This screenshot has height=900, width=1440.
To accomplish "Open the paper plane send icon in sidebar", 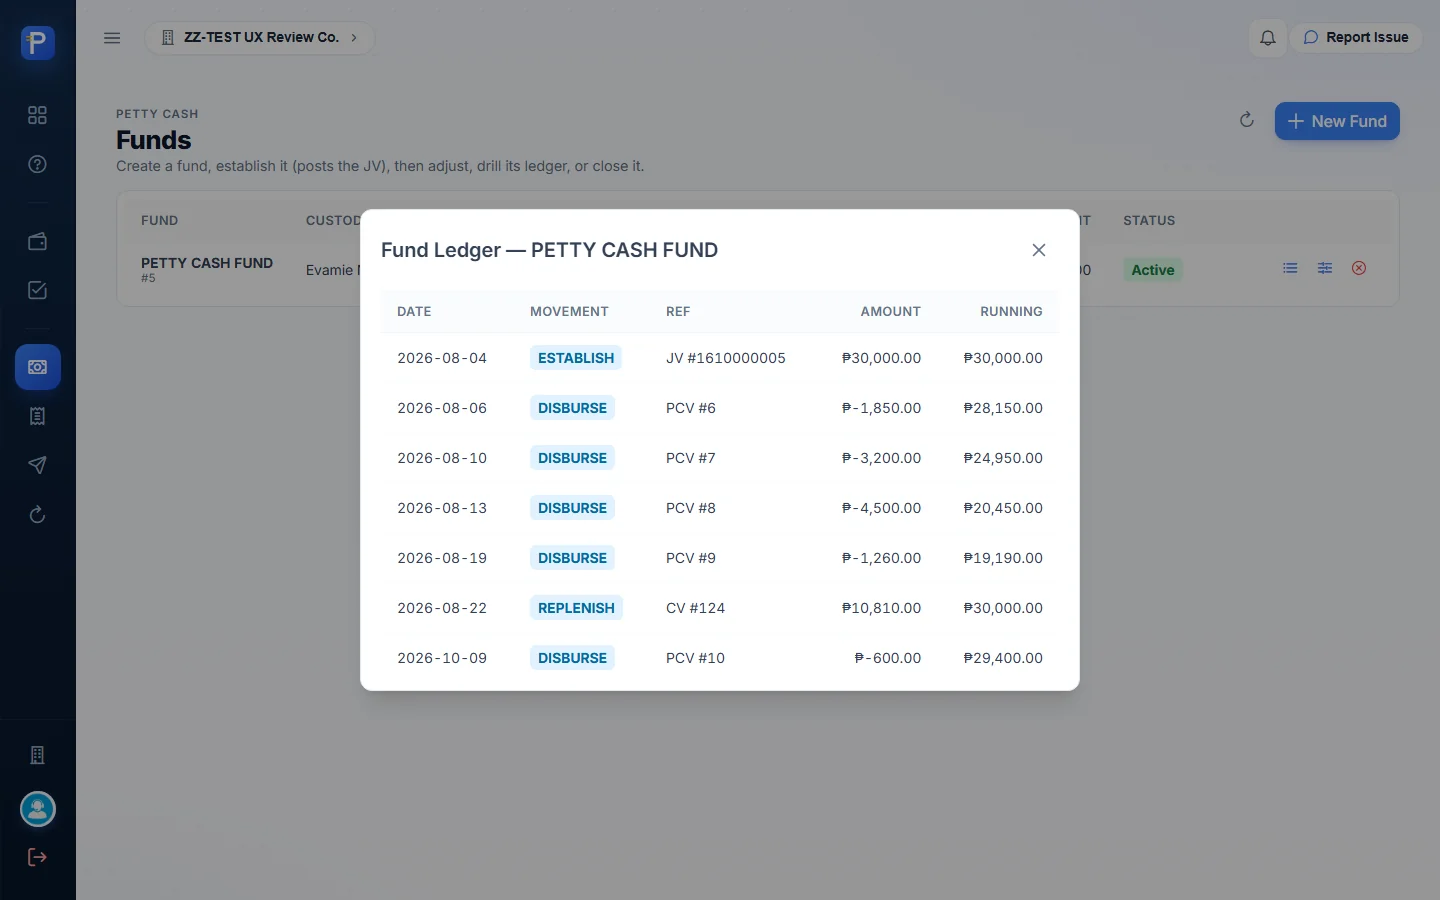I will 37,465.
